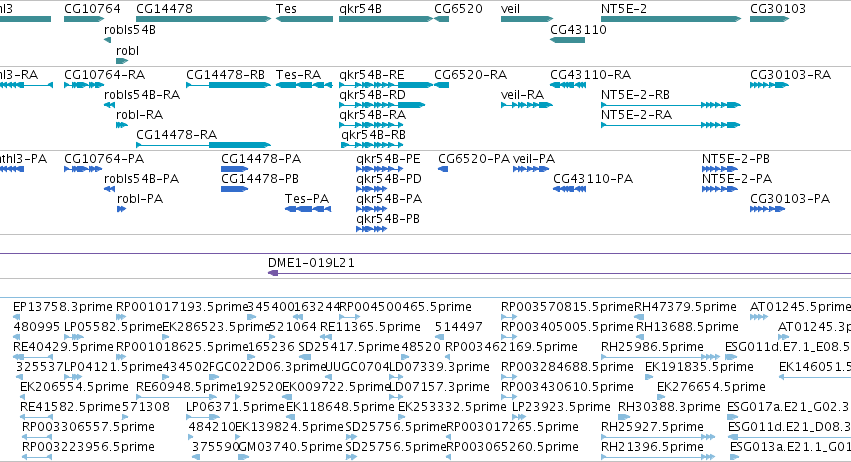This screenshot has height=462, width=851.
Task: Open the CG6520 gene label
Action: [458, 9]
